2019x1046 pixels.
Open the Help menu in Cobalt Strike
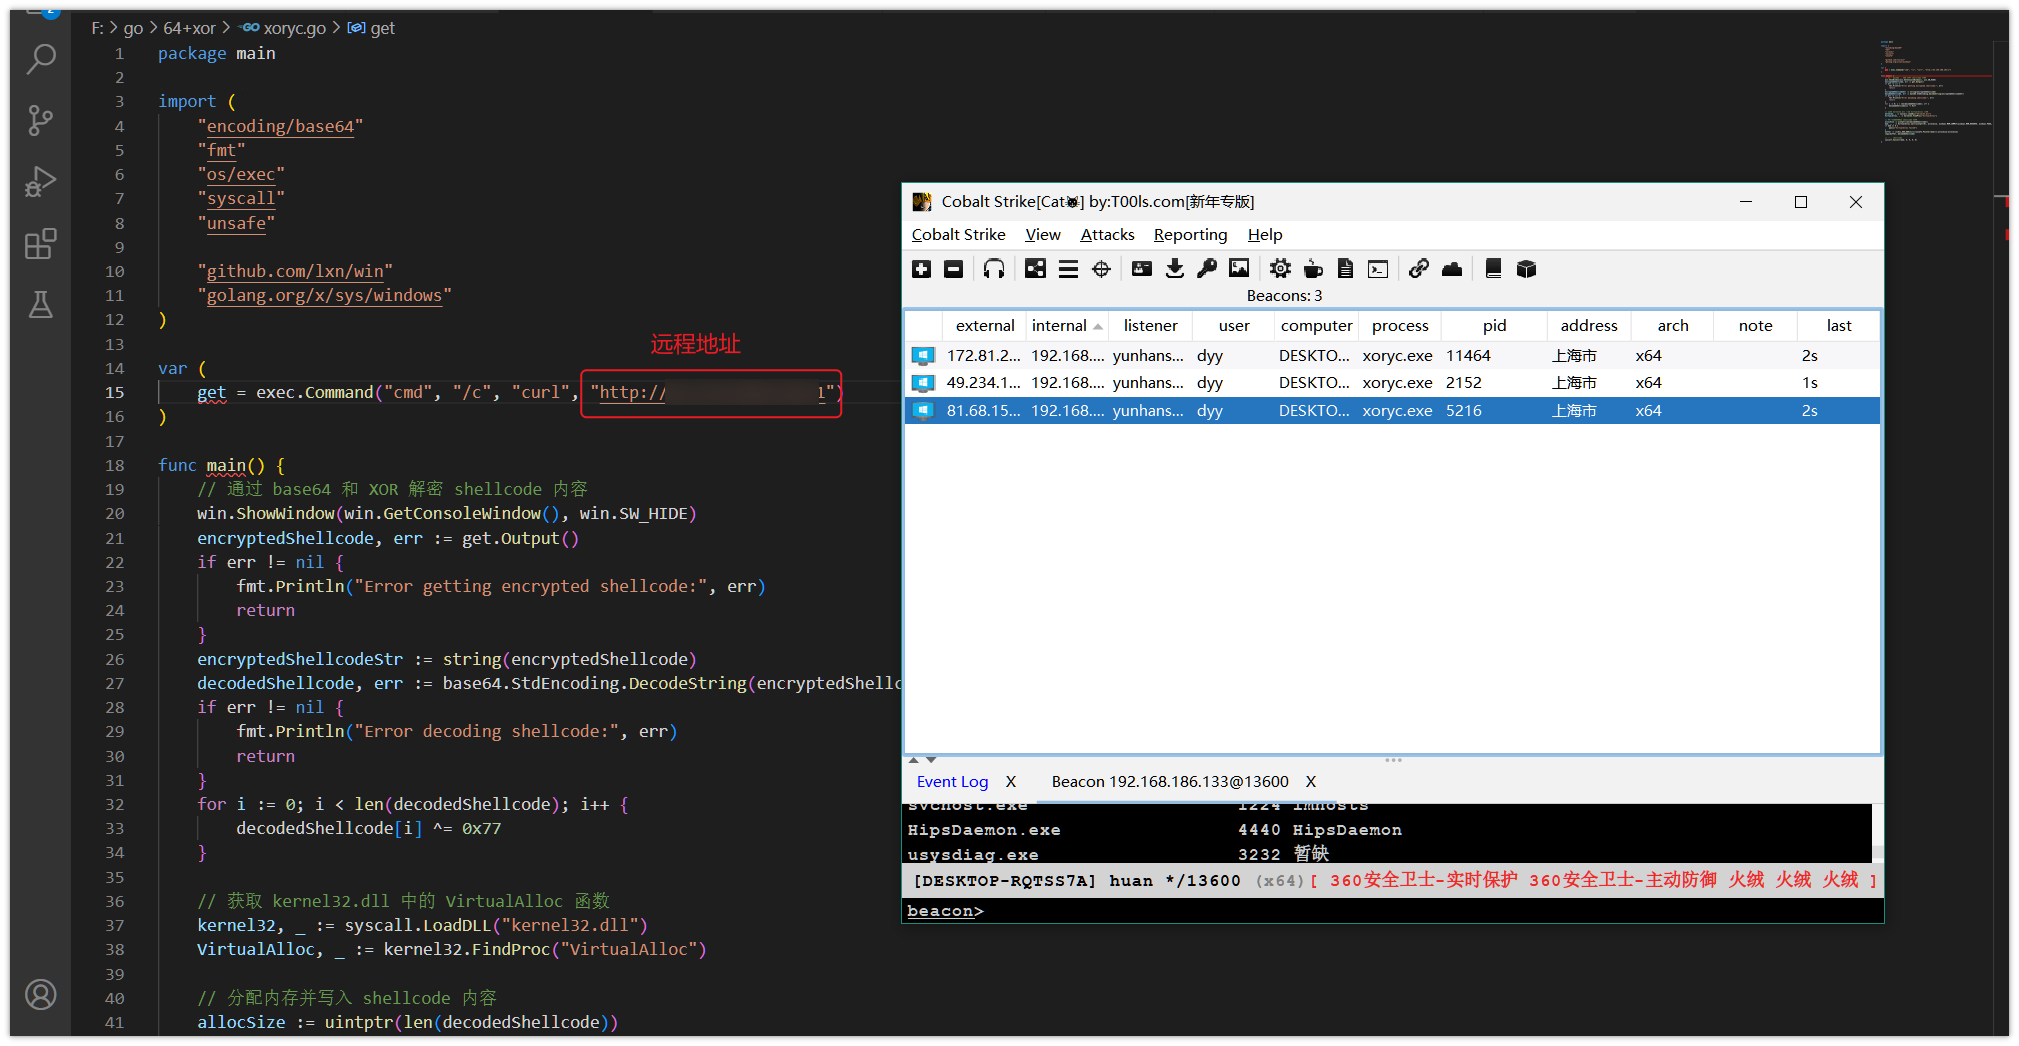[1264, 234]
